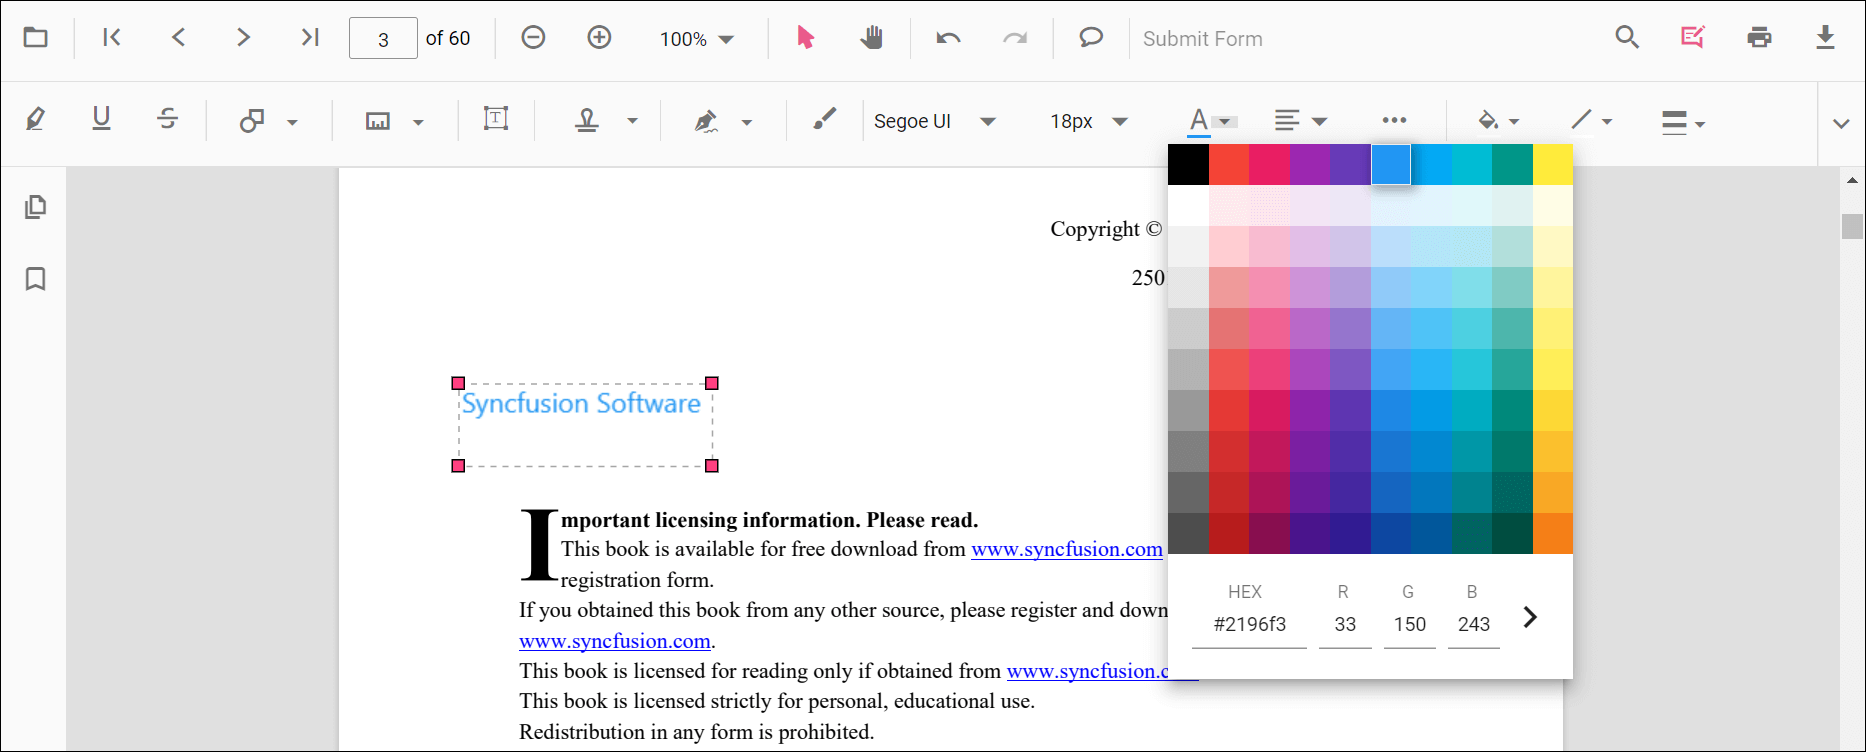Screen dimensions: 1866x752
Task: Click the G value field 150
Action: click(1409, 625)
